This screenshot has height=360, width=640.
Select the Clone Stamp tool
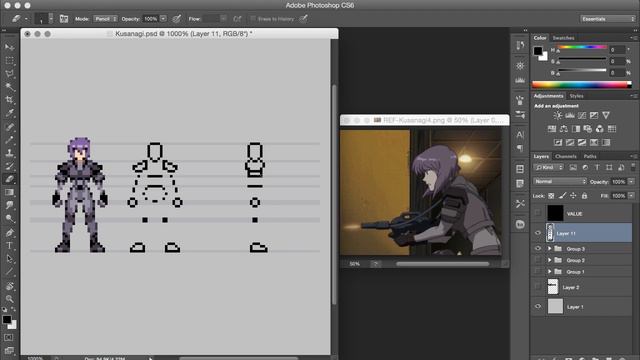(9, 153)
